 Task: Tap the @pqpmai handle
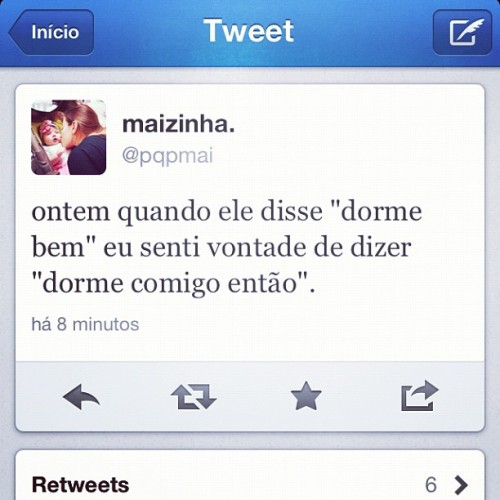(x=167, y=156)
